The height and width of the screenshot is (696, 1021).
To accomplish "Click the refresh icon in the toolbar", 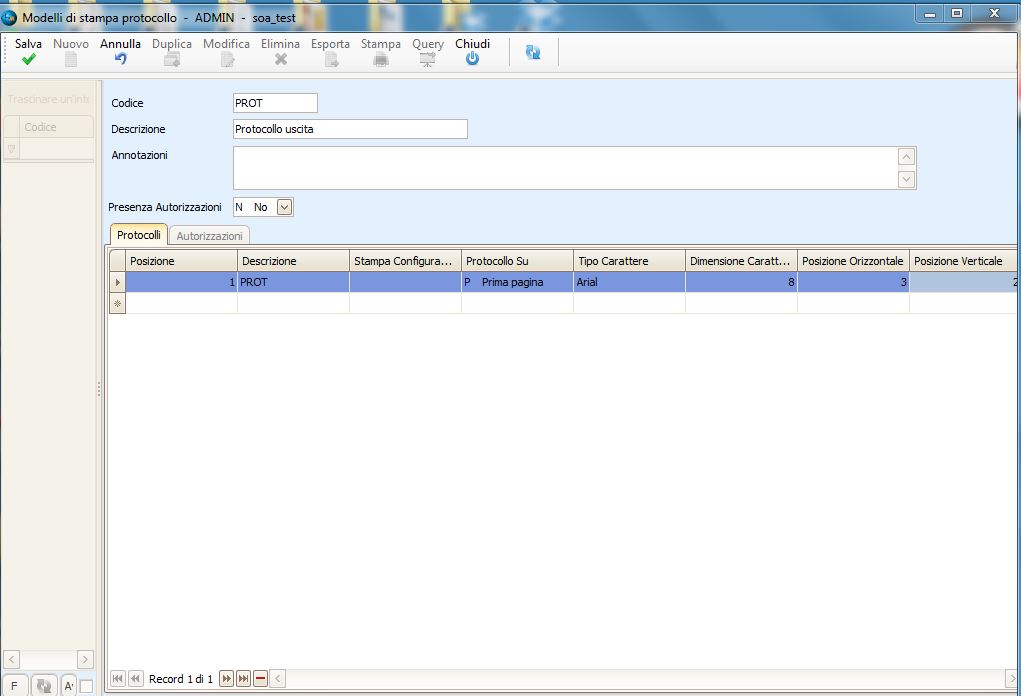I will coord(533,53).
